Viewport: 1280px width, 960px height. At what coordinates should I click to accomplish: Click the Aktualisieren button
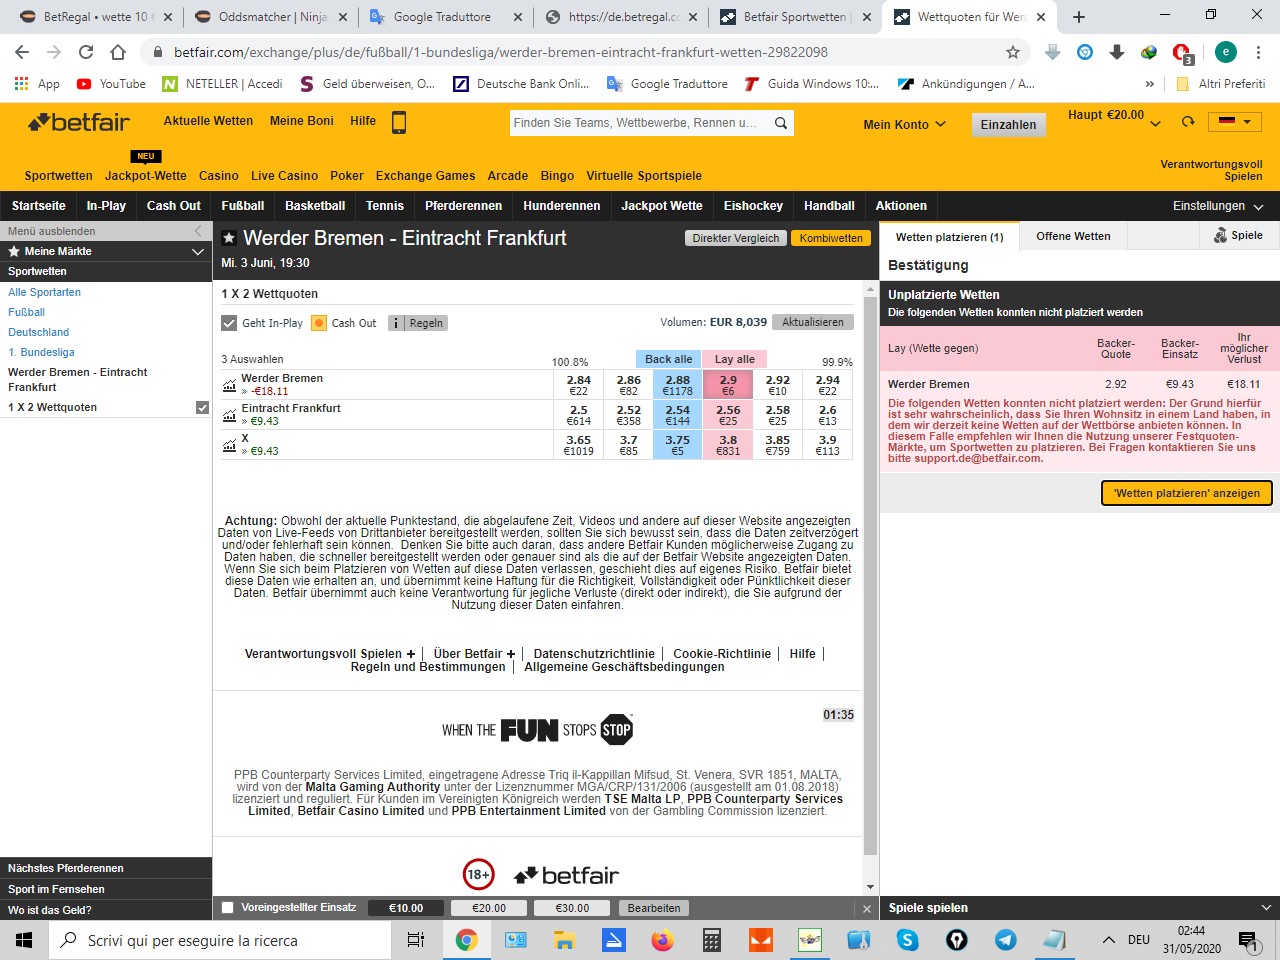coord(813,322)
